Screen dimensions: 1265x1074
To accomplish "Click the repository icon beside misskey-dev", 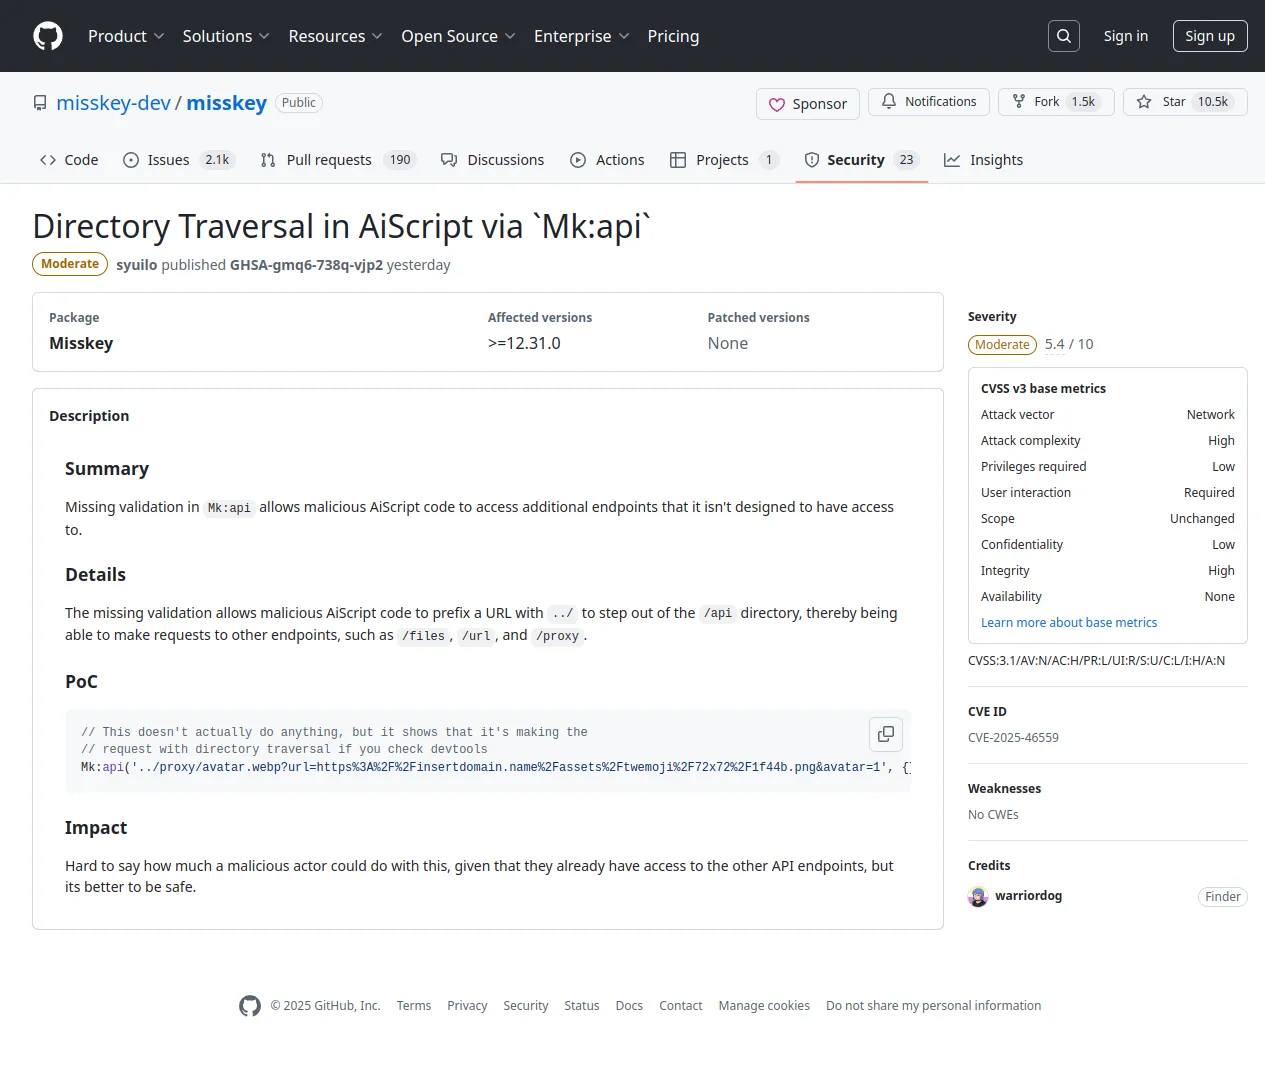I will pyautogui.click(x=40, y=103).
